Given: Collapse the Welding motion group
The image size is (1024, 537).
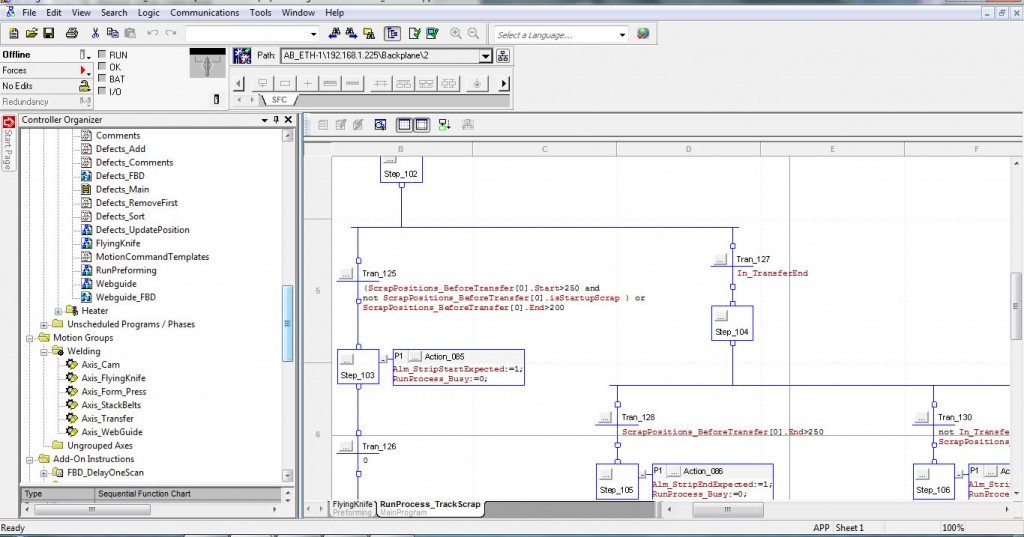Looking at the screenshot, I should [x=44, y=351].
